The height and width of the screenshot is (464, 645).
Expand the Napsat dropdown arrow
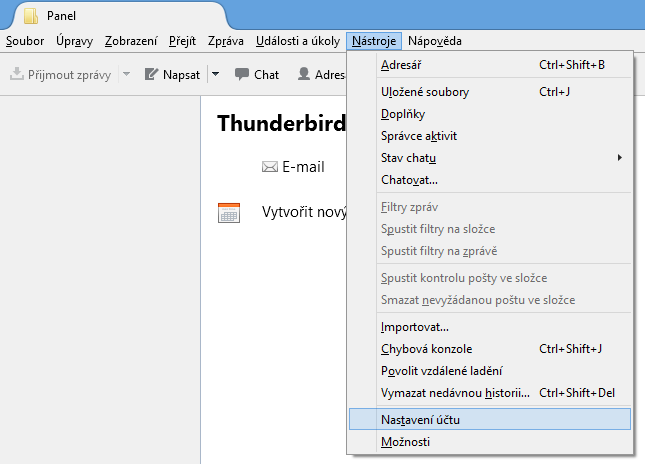click(x=215, y=74)
